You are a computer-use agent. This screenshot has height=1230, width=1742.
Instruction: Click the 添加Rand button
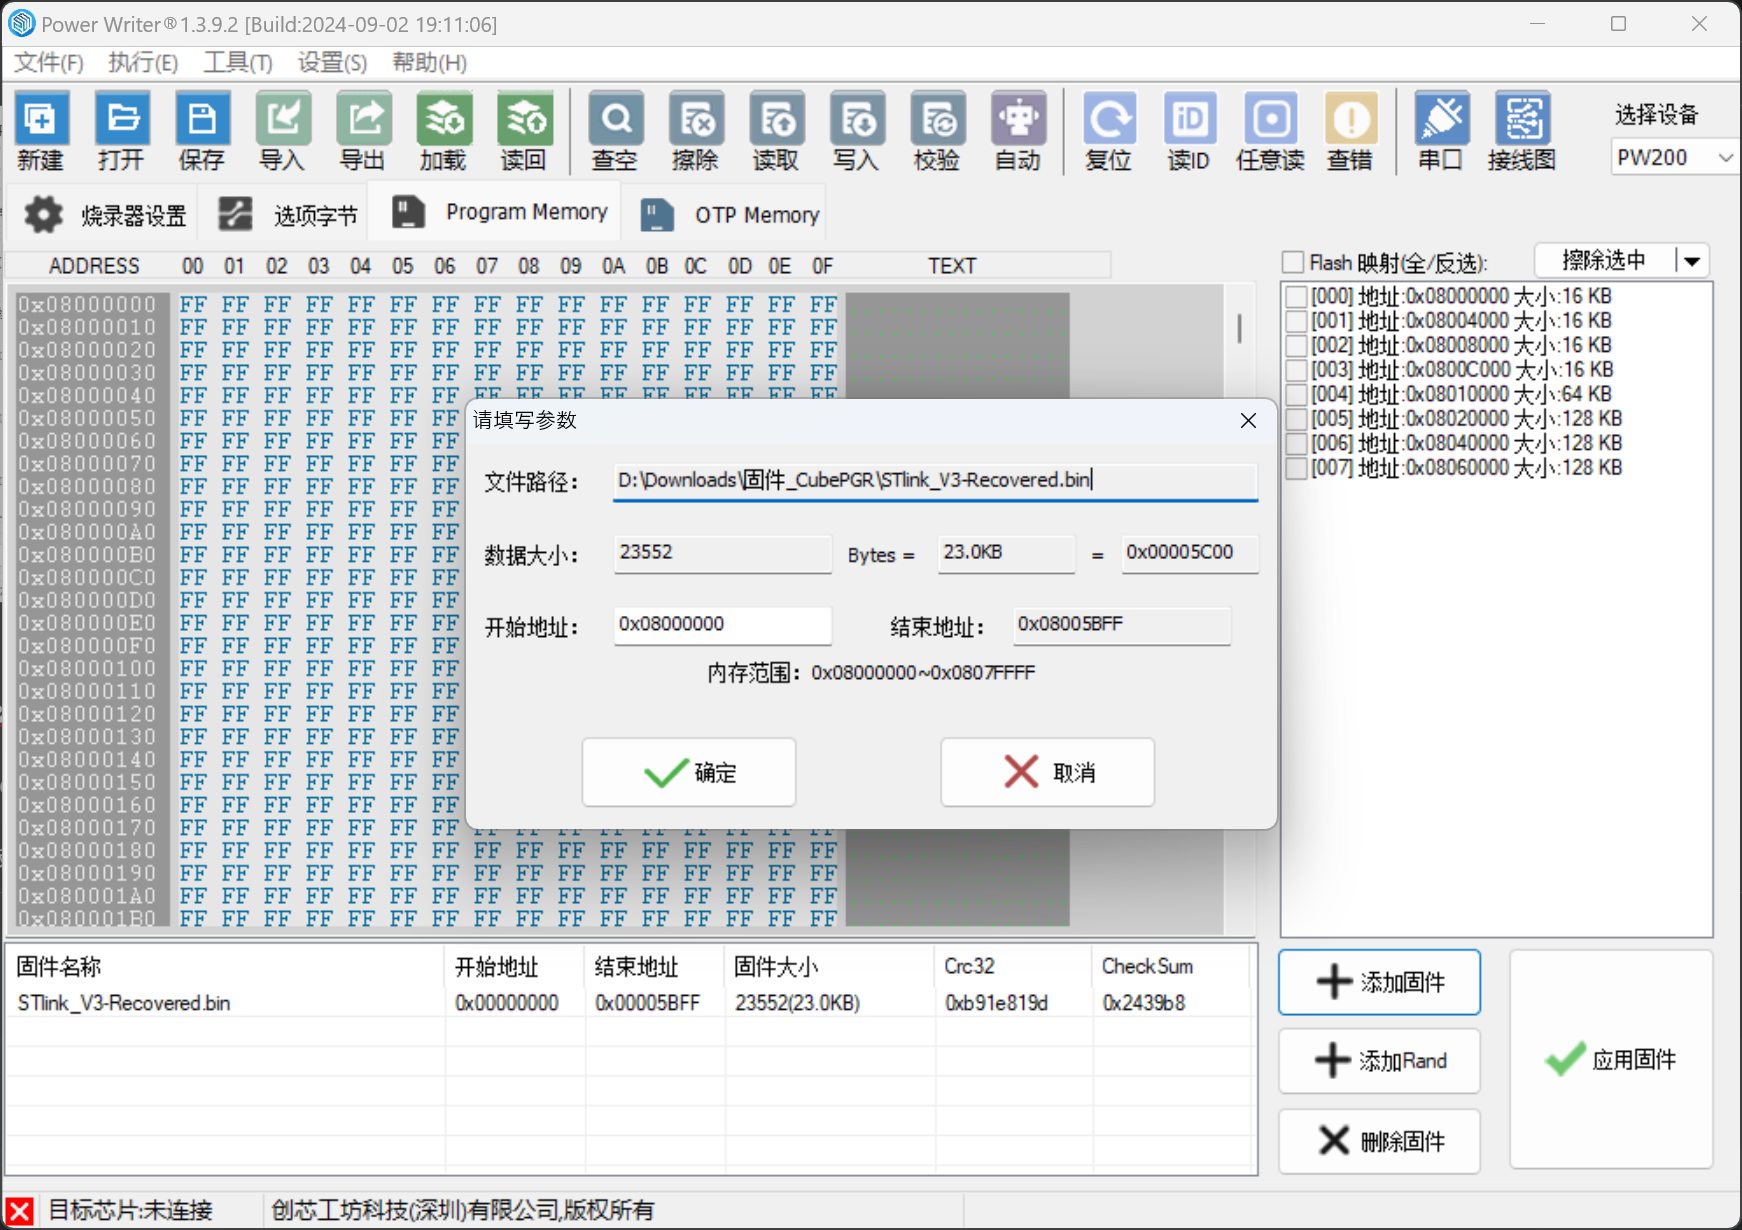click(1379, 1061)
